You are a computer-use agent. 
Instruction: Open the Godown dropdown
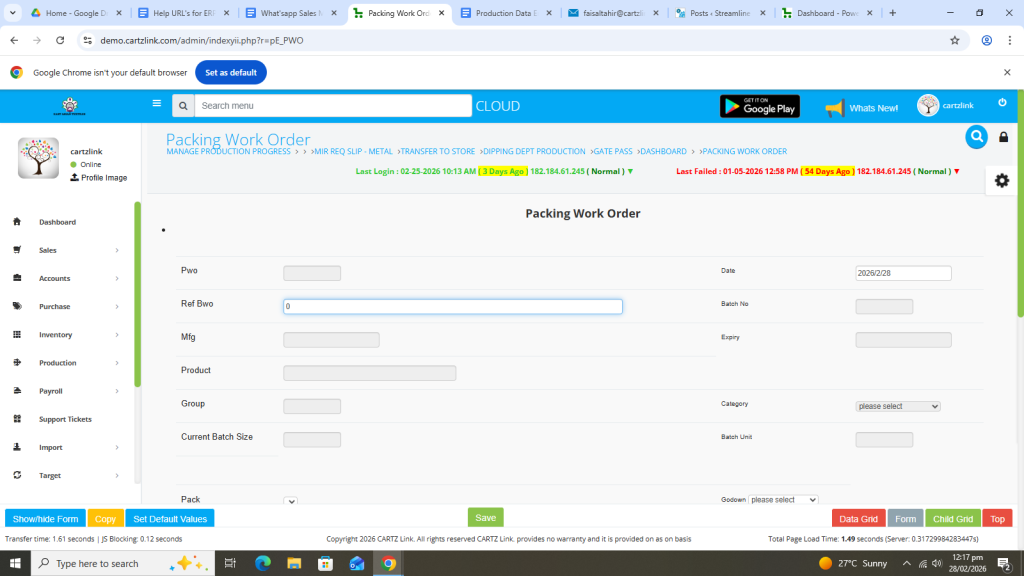coord(783,500)
